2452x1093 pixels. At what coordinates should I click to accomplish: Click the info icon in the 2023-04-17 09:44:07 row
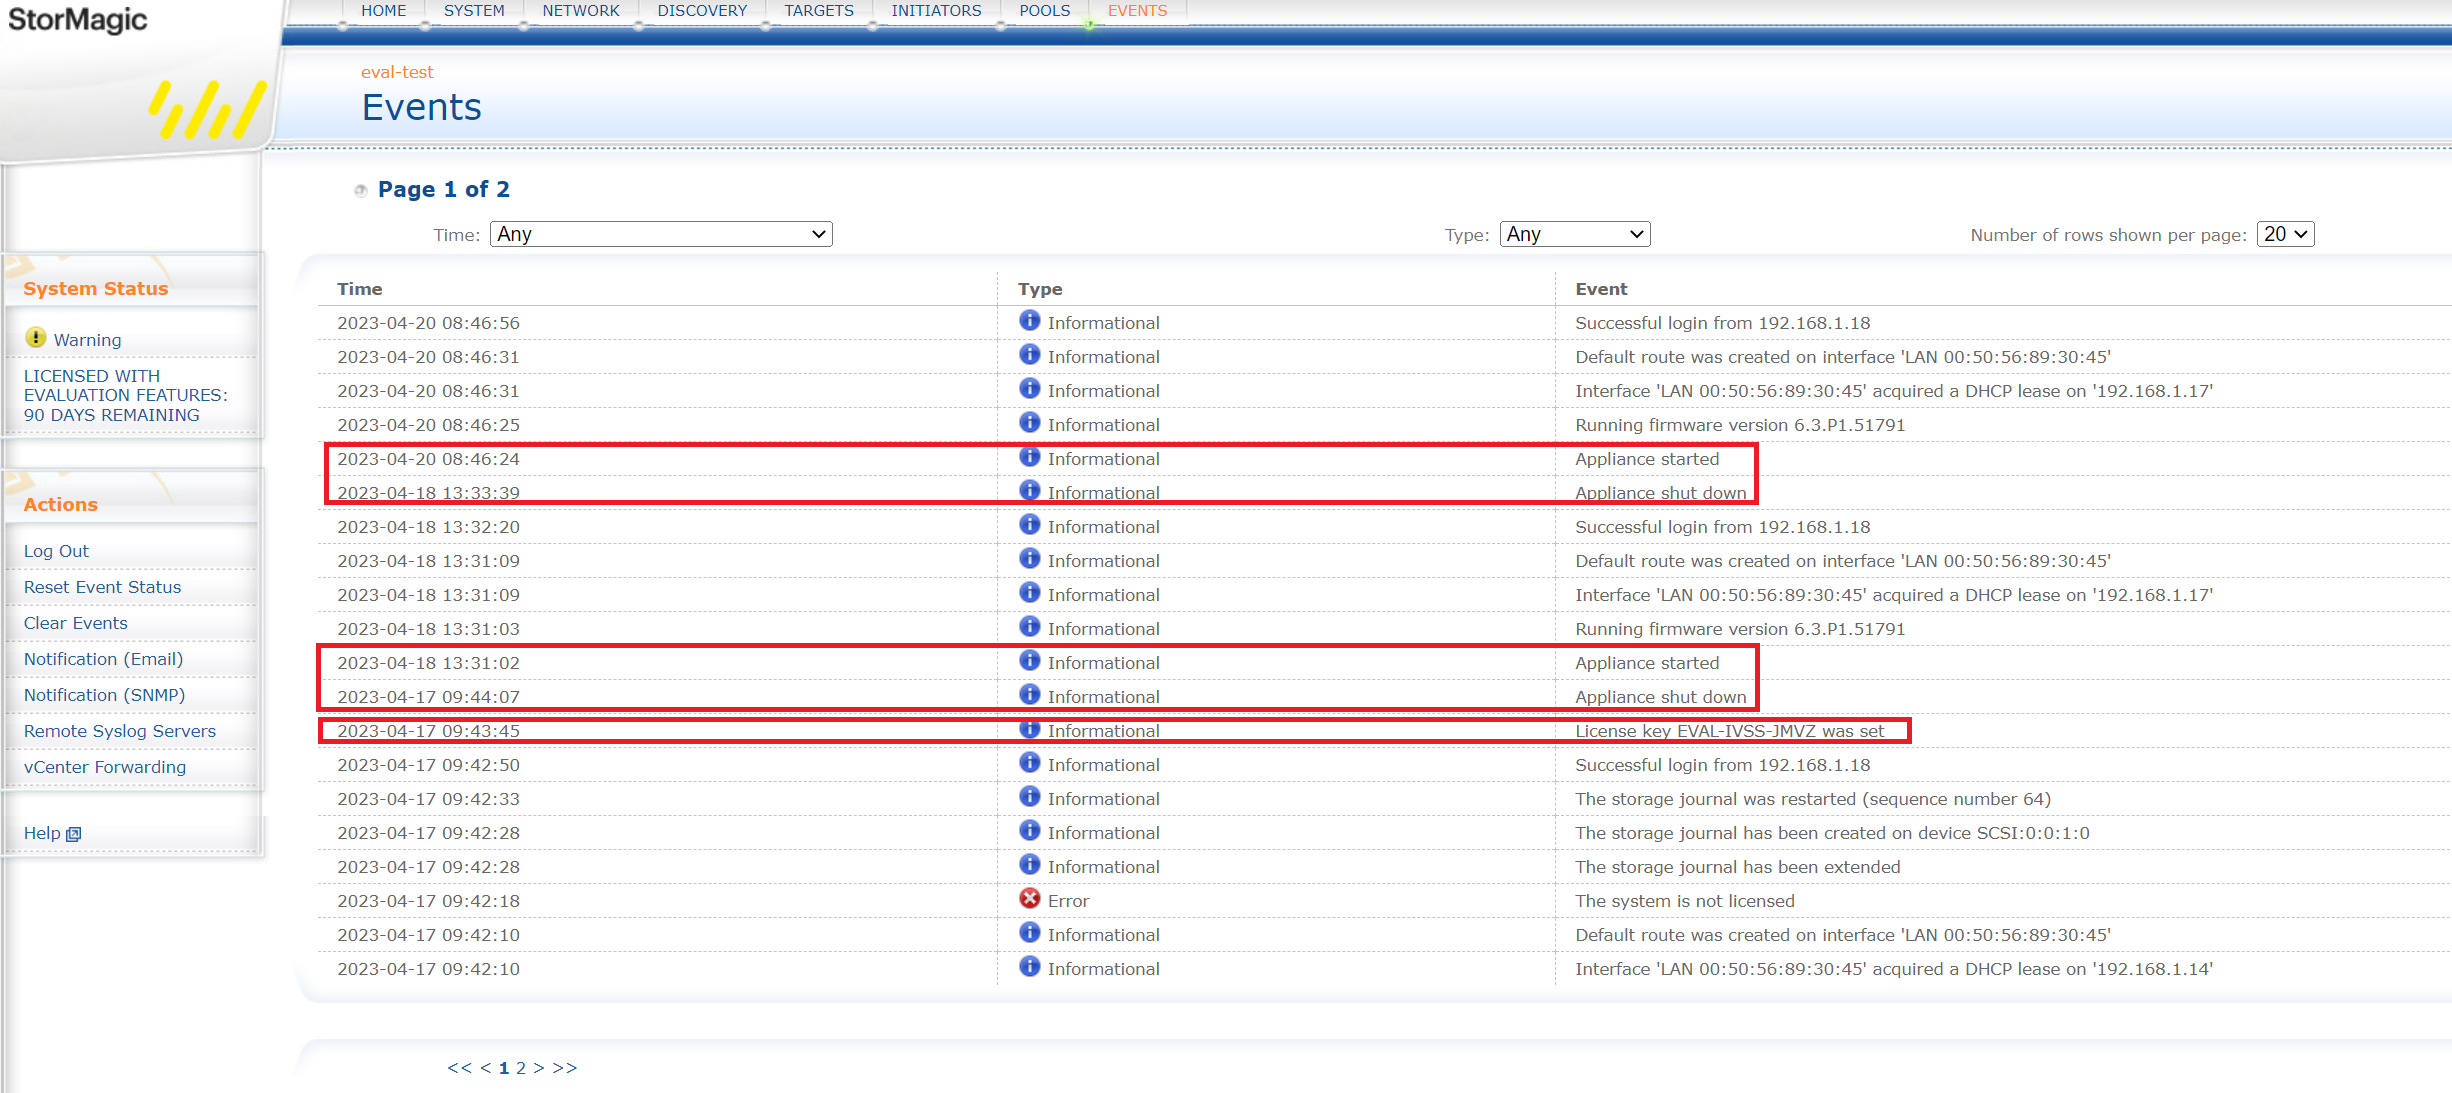(1029, 694)
